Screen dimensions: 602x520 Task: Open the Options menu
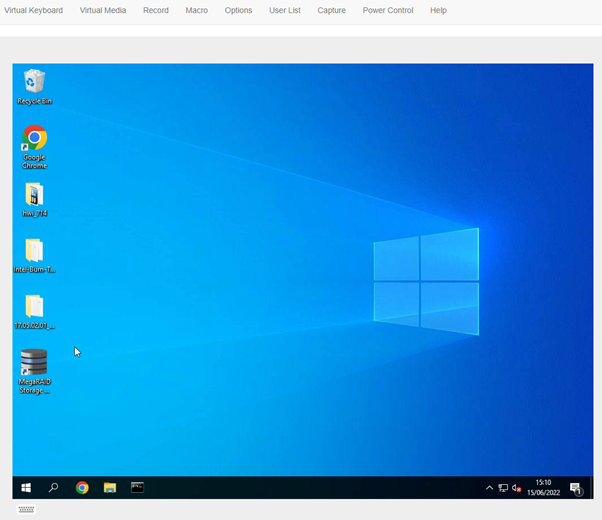tap(238, 10)
